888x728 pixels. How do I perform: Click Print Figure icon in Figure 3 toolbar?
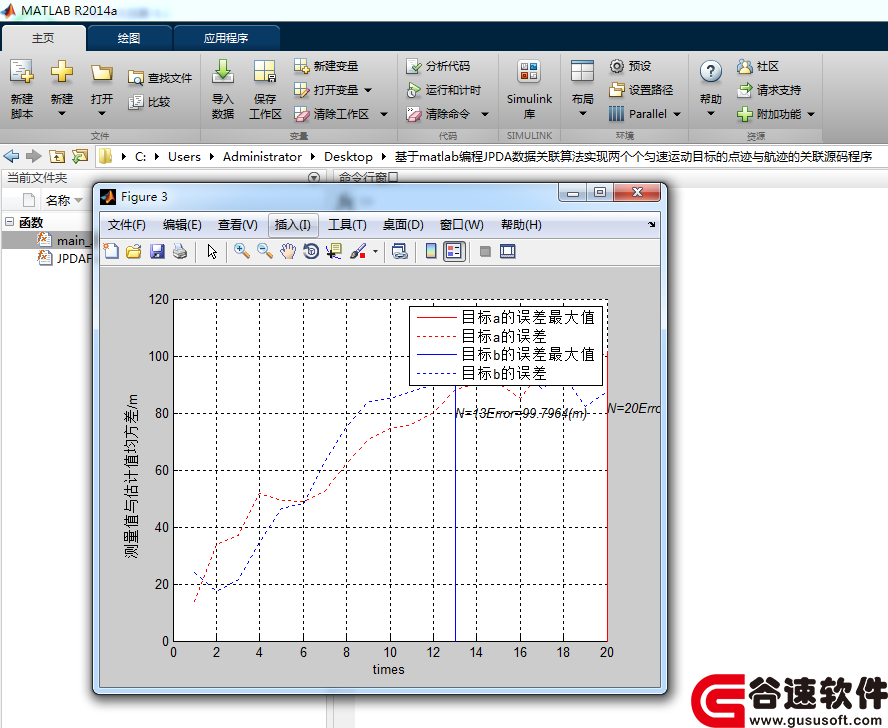tap(180, 251)
